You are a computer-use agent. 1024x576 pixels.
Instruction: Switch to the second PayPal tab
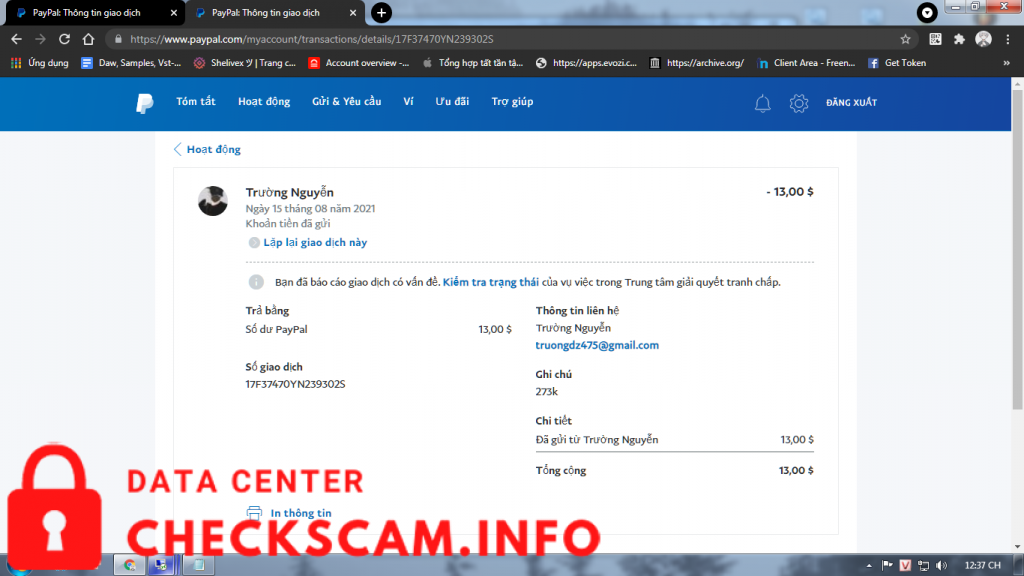(x=270, y=13)
